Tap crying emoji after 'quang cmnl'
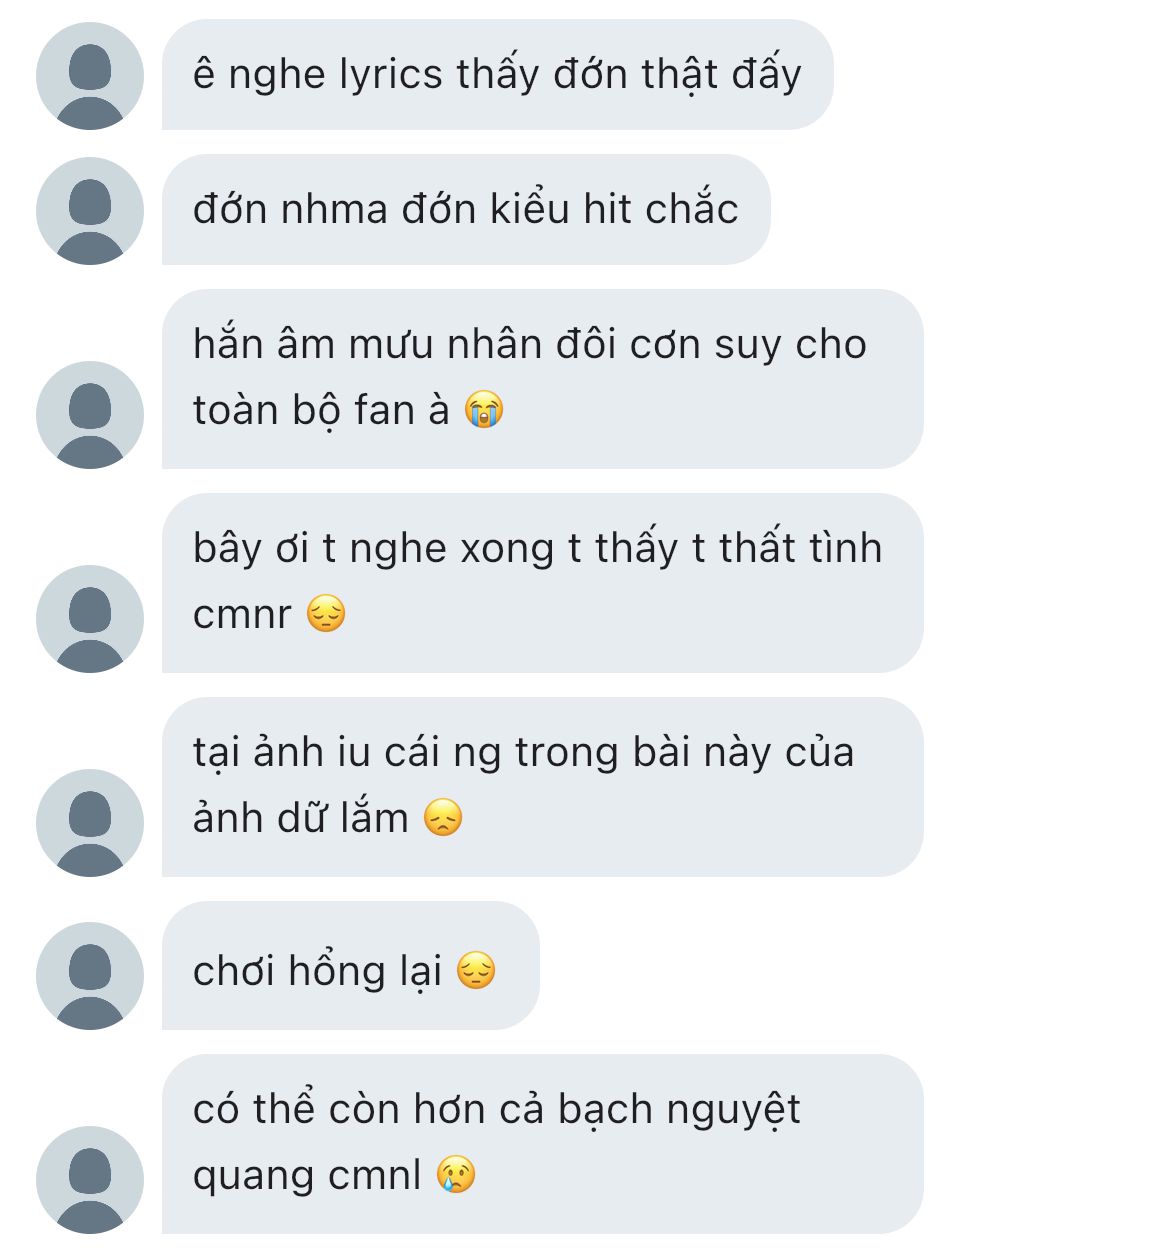This screenshot has height=1253, width=1170. pos(456,1175)
